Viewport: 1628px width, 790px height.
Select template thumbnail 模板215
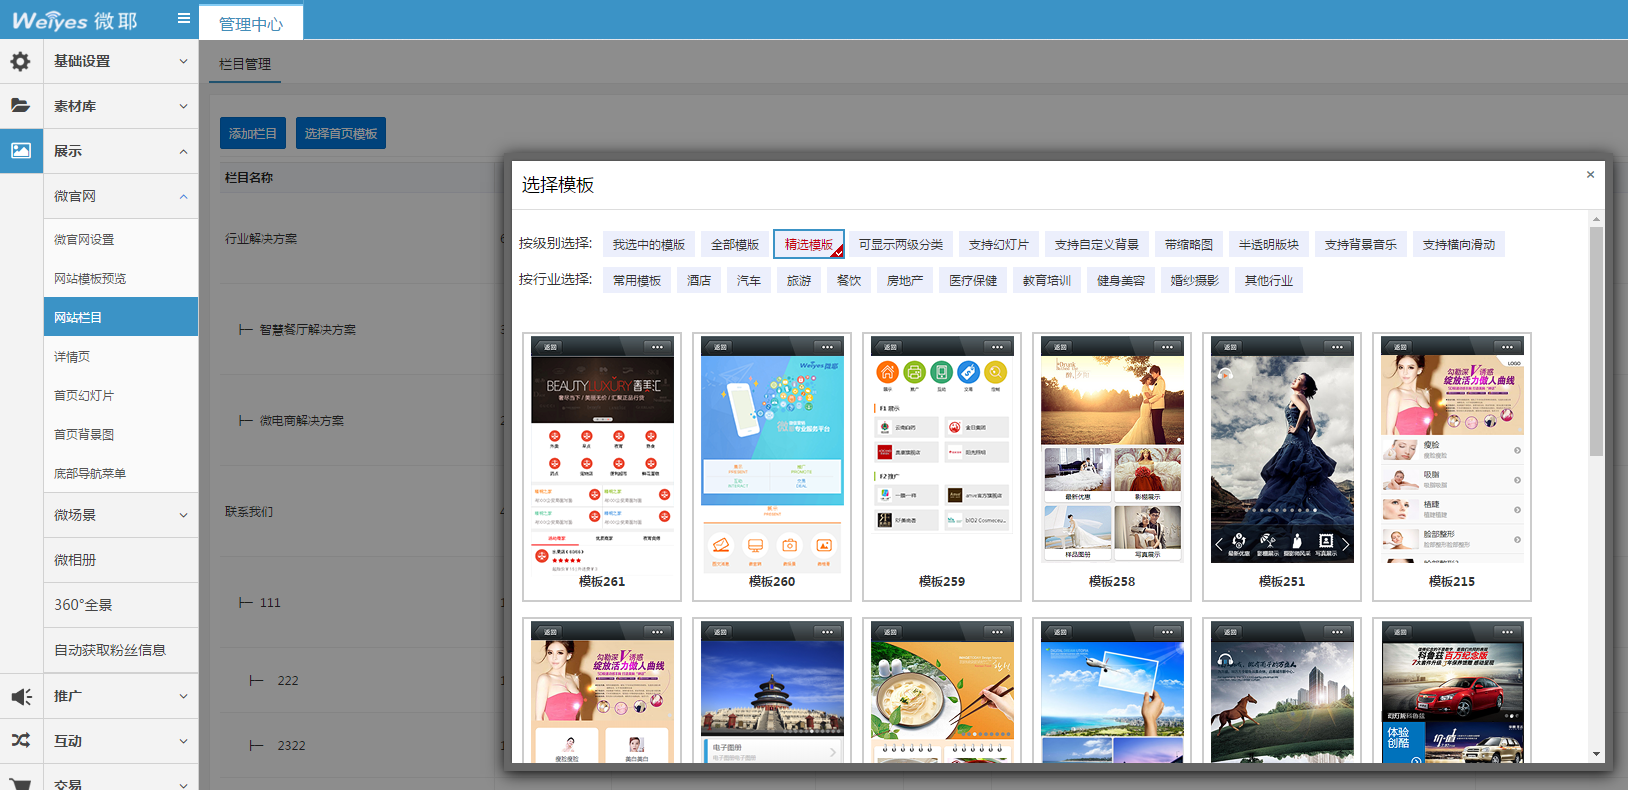[1452, 467]
